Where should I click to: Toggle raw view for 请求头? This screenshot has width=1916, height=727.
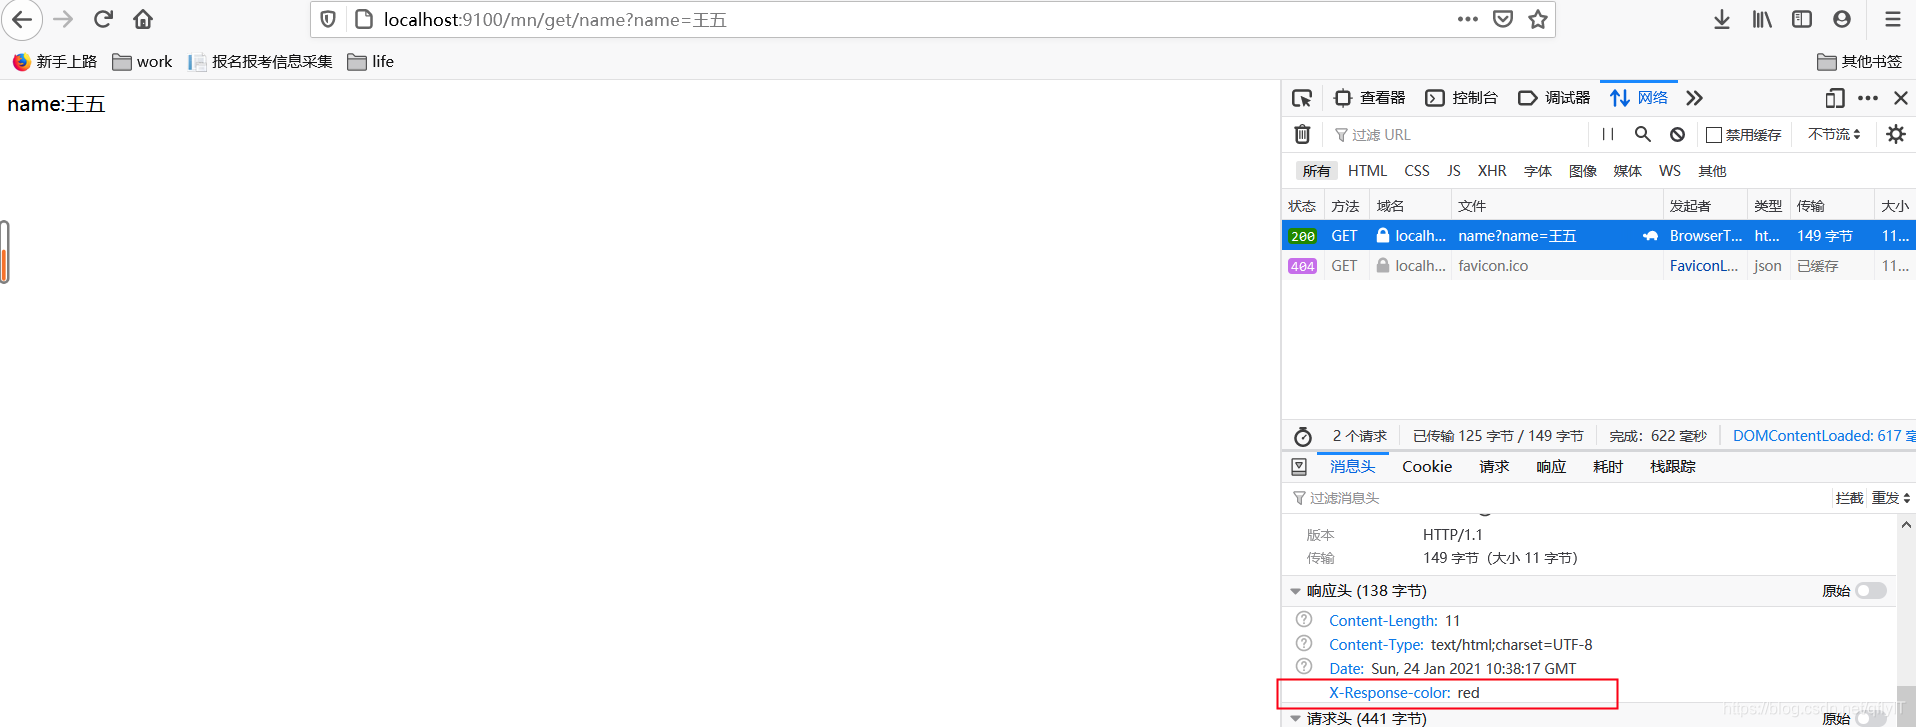point(1870,718)
